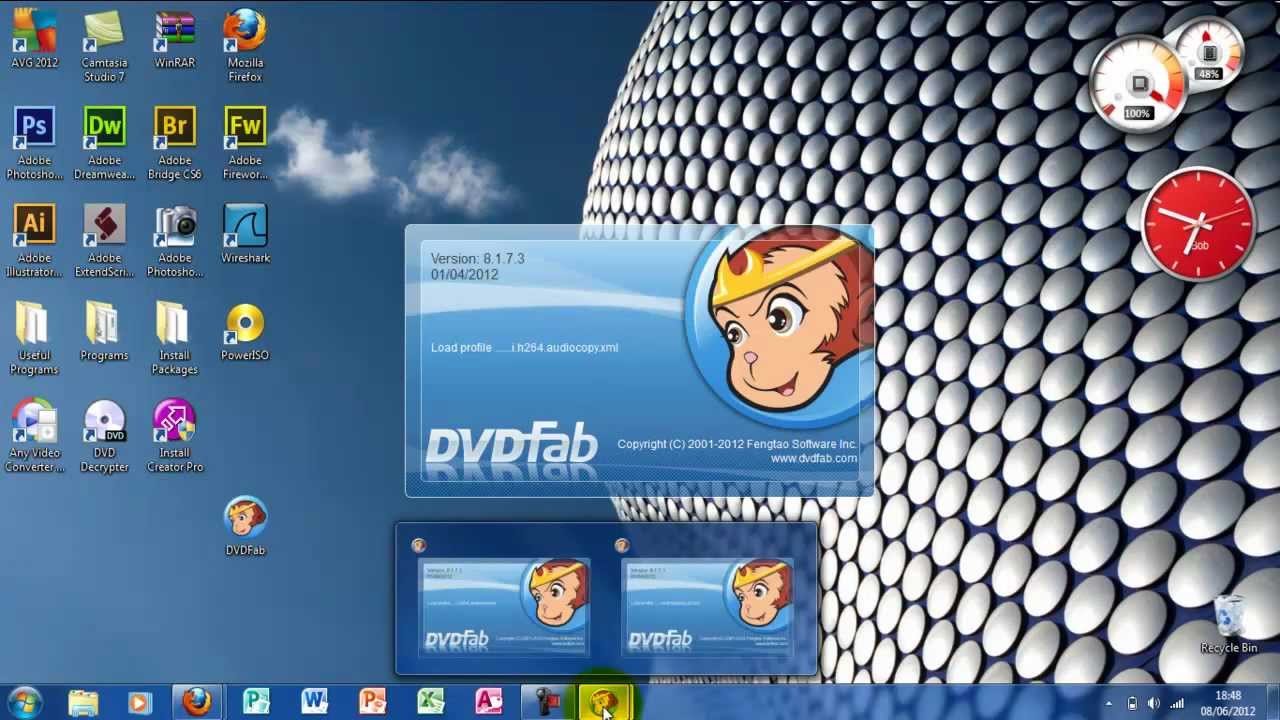Click the DVDFab taskbar button
This screenshot has height=720, width=1280.
click(604, 702)
